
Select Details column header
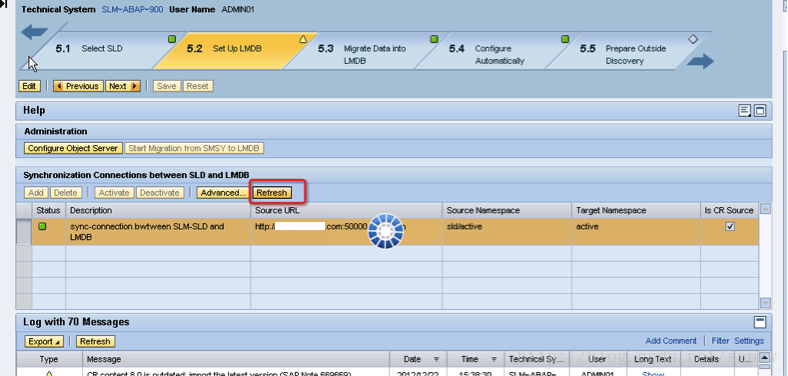coord(706,359)
